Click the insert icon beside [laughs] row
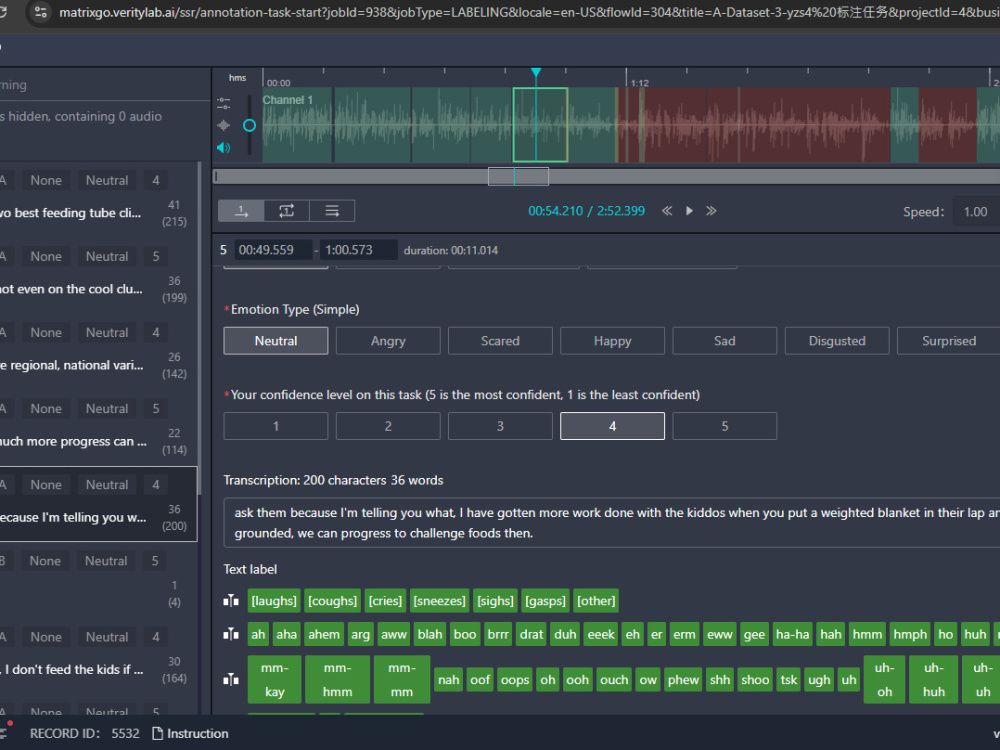Viewport: 1000px width, 750px height. coord(231,601)
